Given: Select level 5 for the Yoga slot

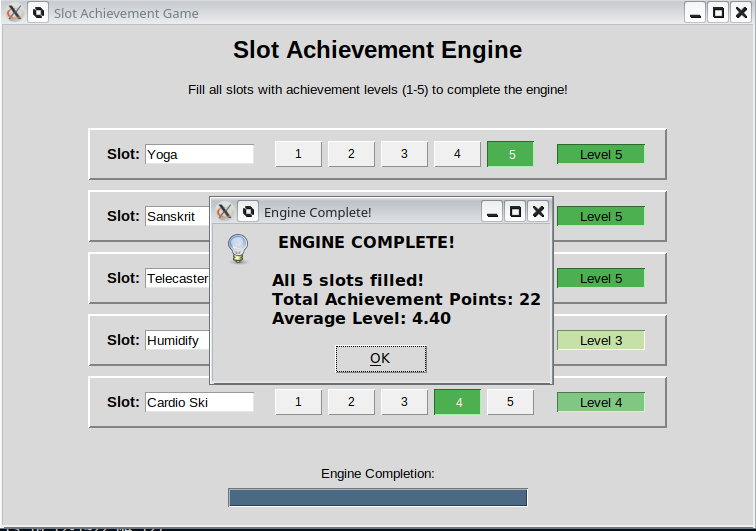Looking at the screenshot, I should (510, 154).
